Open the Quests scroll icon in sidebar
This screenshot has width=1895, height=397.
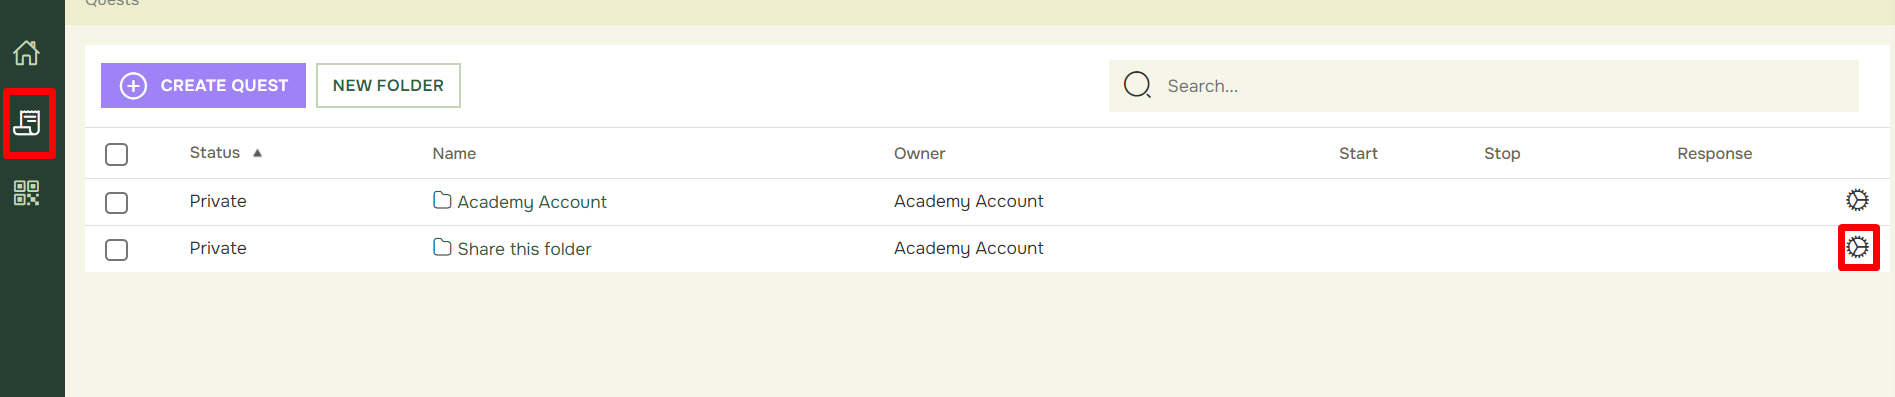point(27,123)
